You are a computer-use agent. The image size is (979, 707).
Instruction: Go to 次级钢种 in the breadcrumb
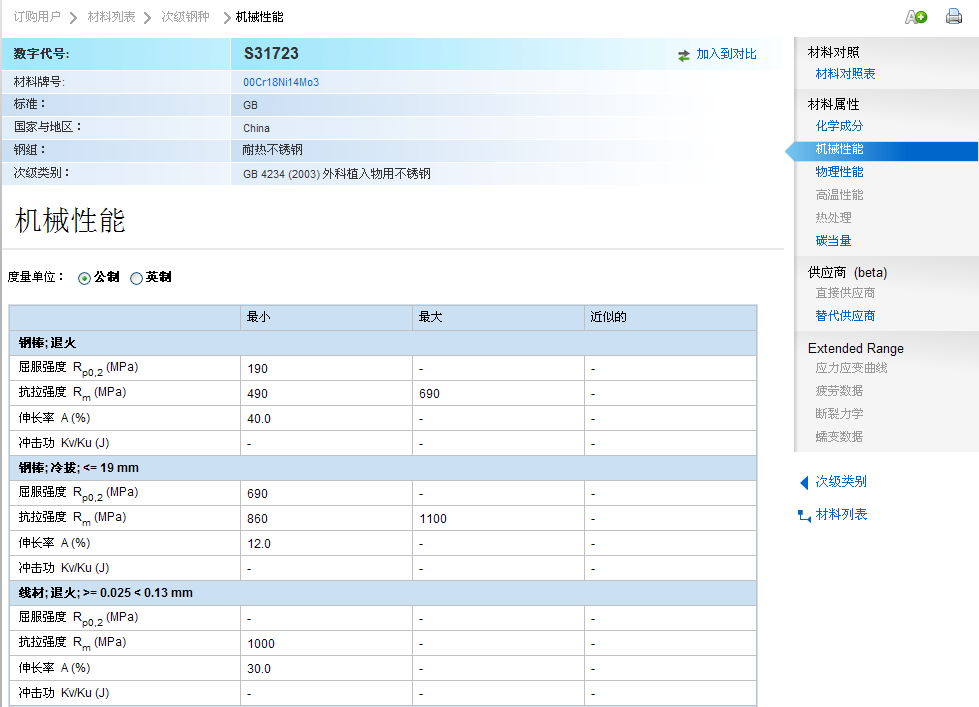tap(186, 18)
